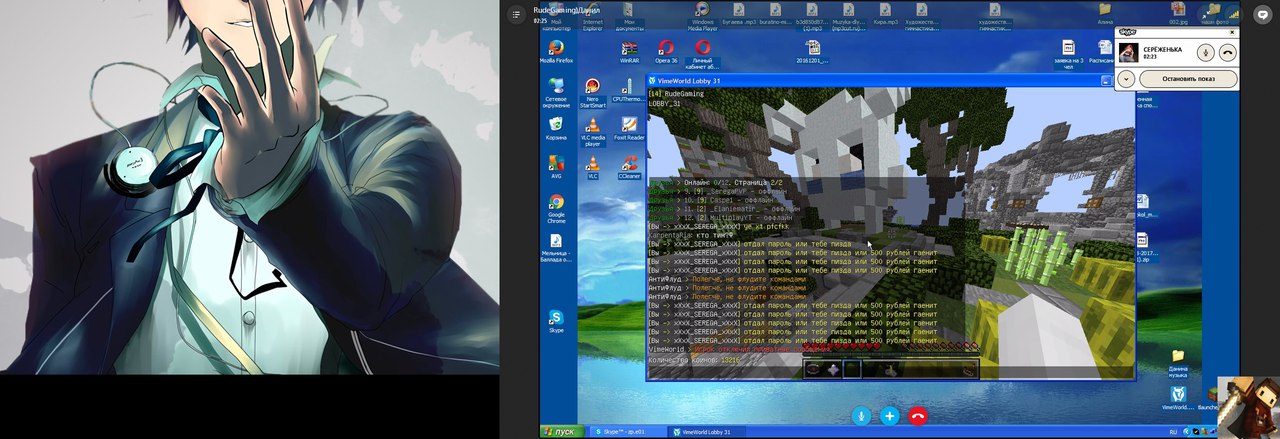Open the пуск Start button

coord(558,432)
